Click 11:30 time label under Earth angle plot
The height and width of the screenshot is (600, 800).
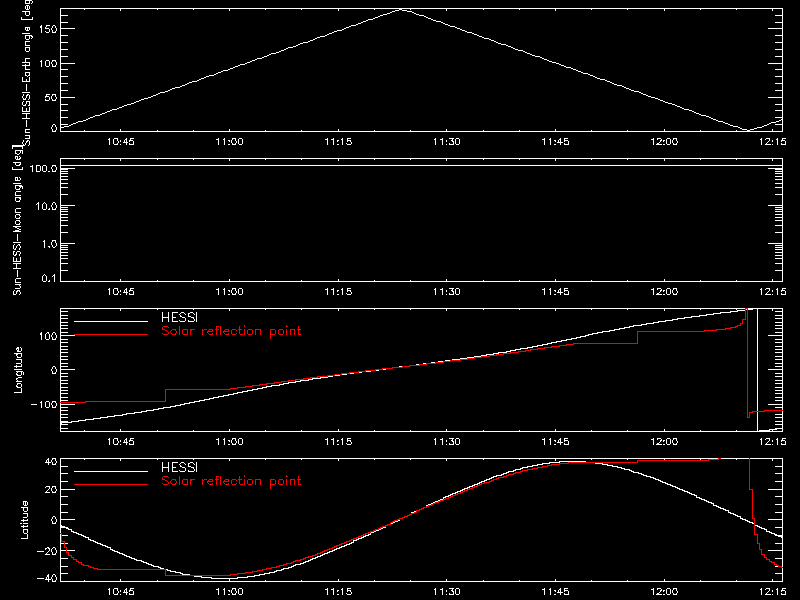447,142
